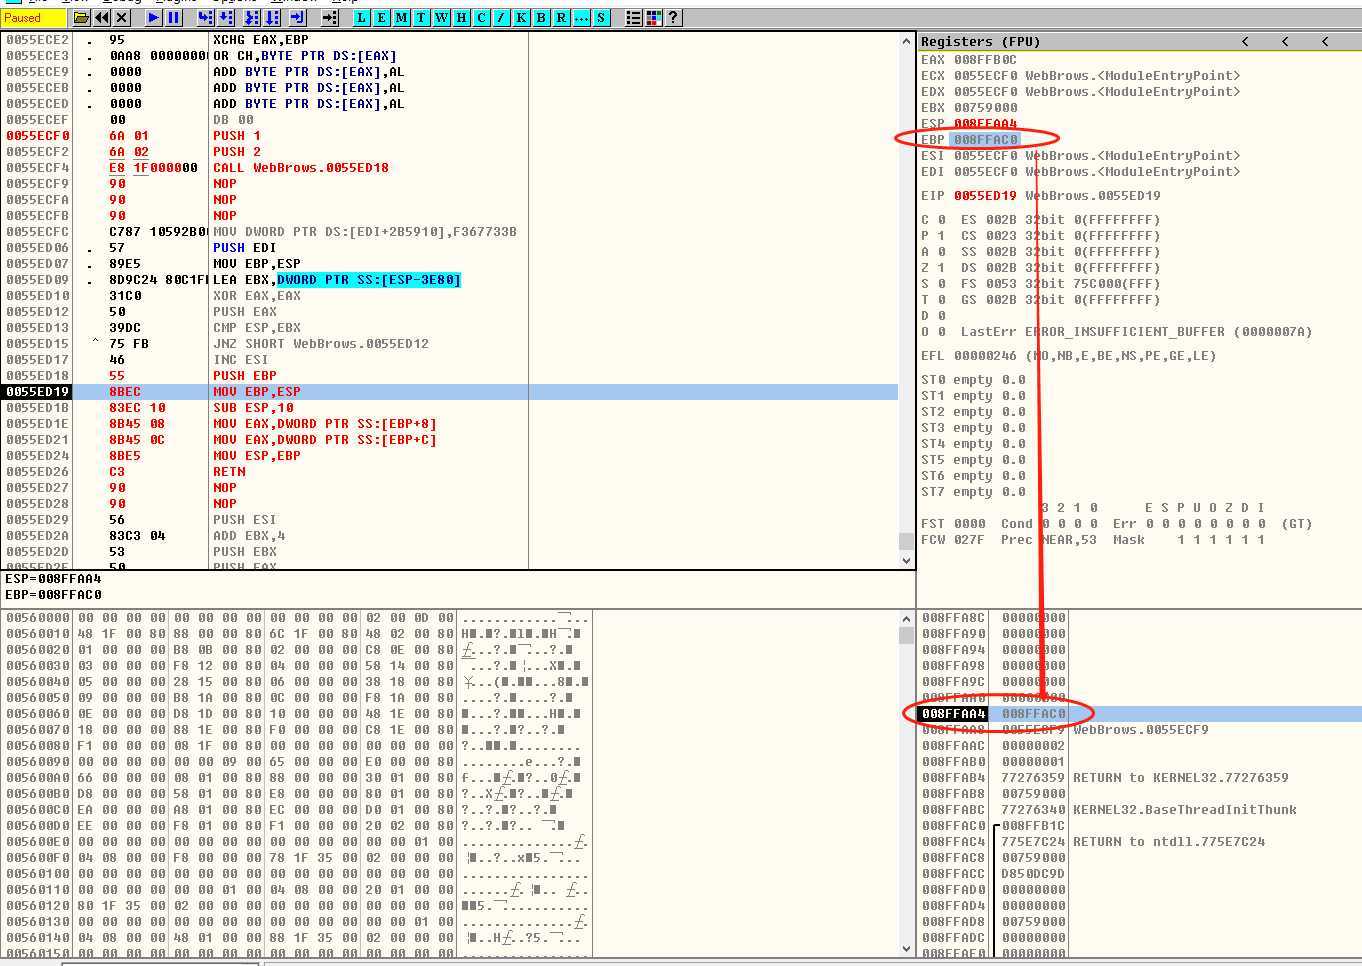
Task: Show Memory map with M button
Action: click(x=401, y=18)
